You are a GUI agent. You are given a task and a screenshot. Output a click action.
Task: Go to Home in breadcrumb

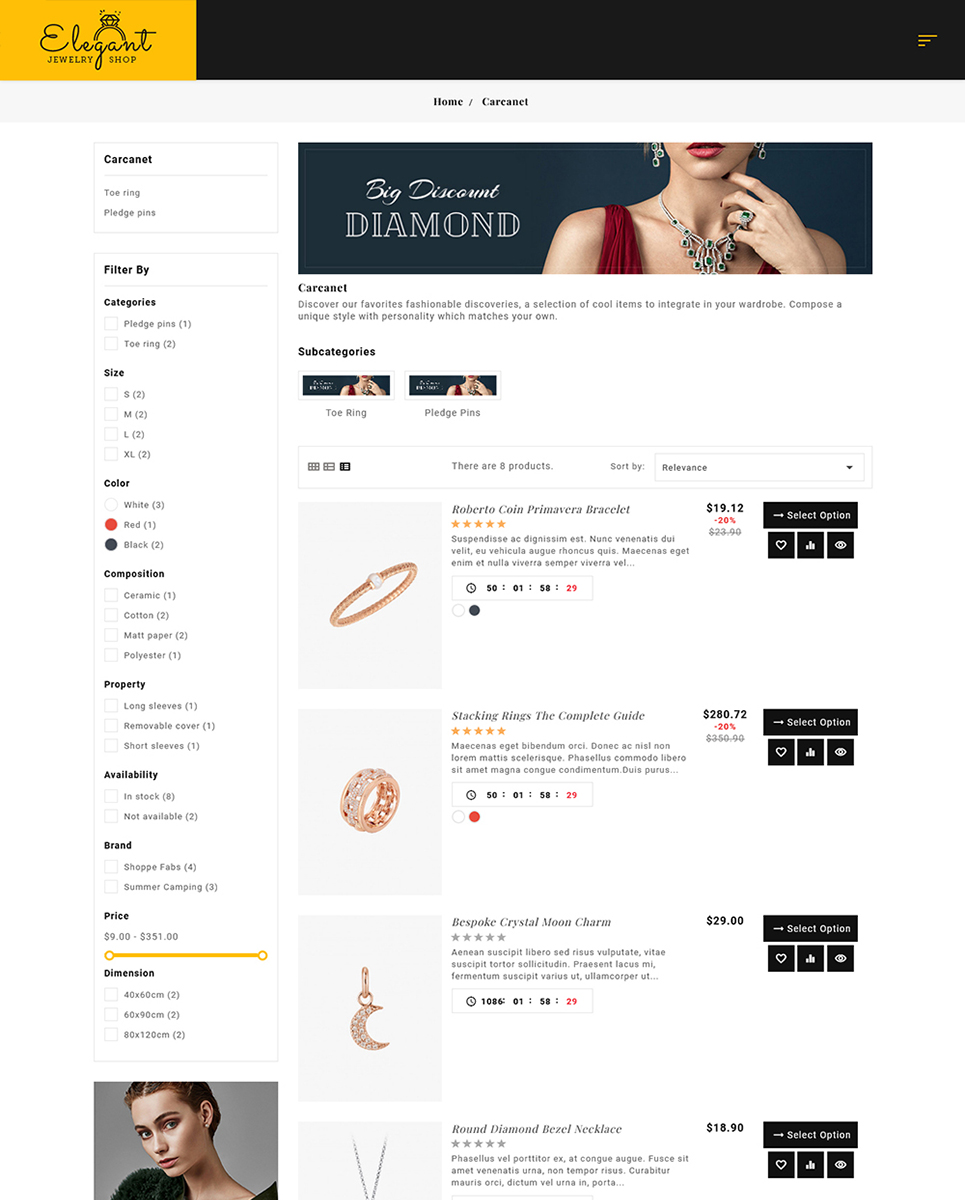click(448, 102)
